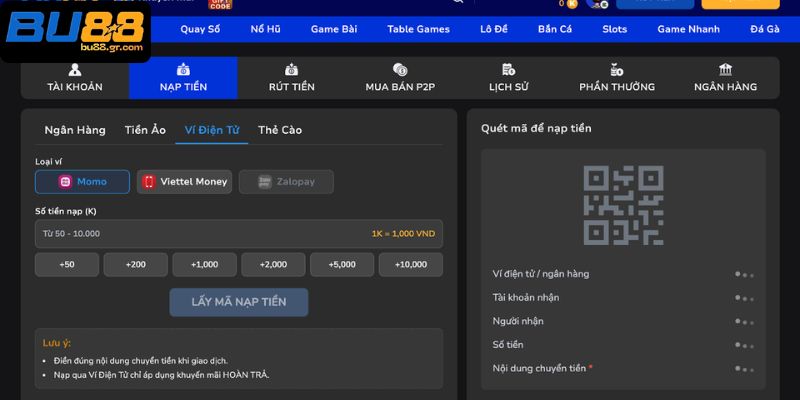Screen dimensions: 800x400
Task: Switch to the Ngân Hàng deposit tab
Action: [75, 130]
